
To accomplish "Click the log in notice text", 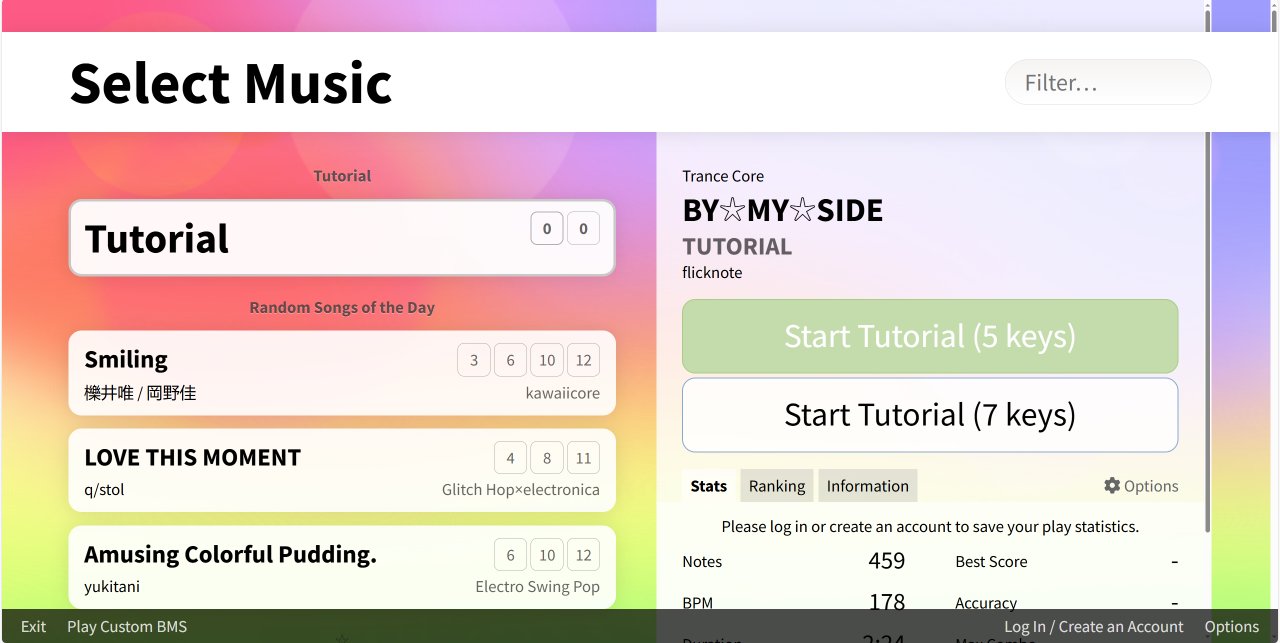I will (x=930, y=526).
